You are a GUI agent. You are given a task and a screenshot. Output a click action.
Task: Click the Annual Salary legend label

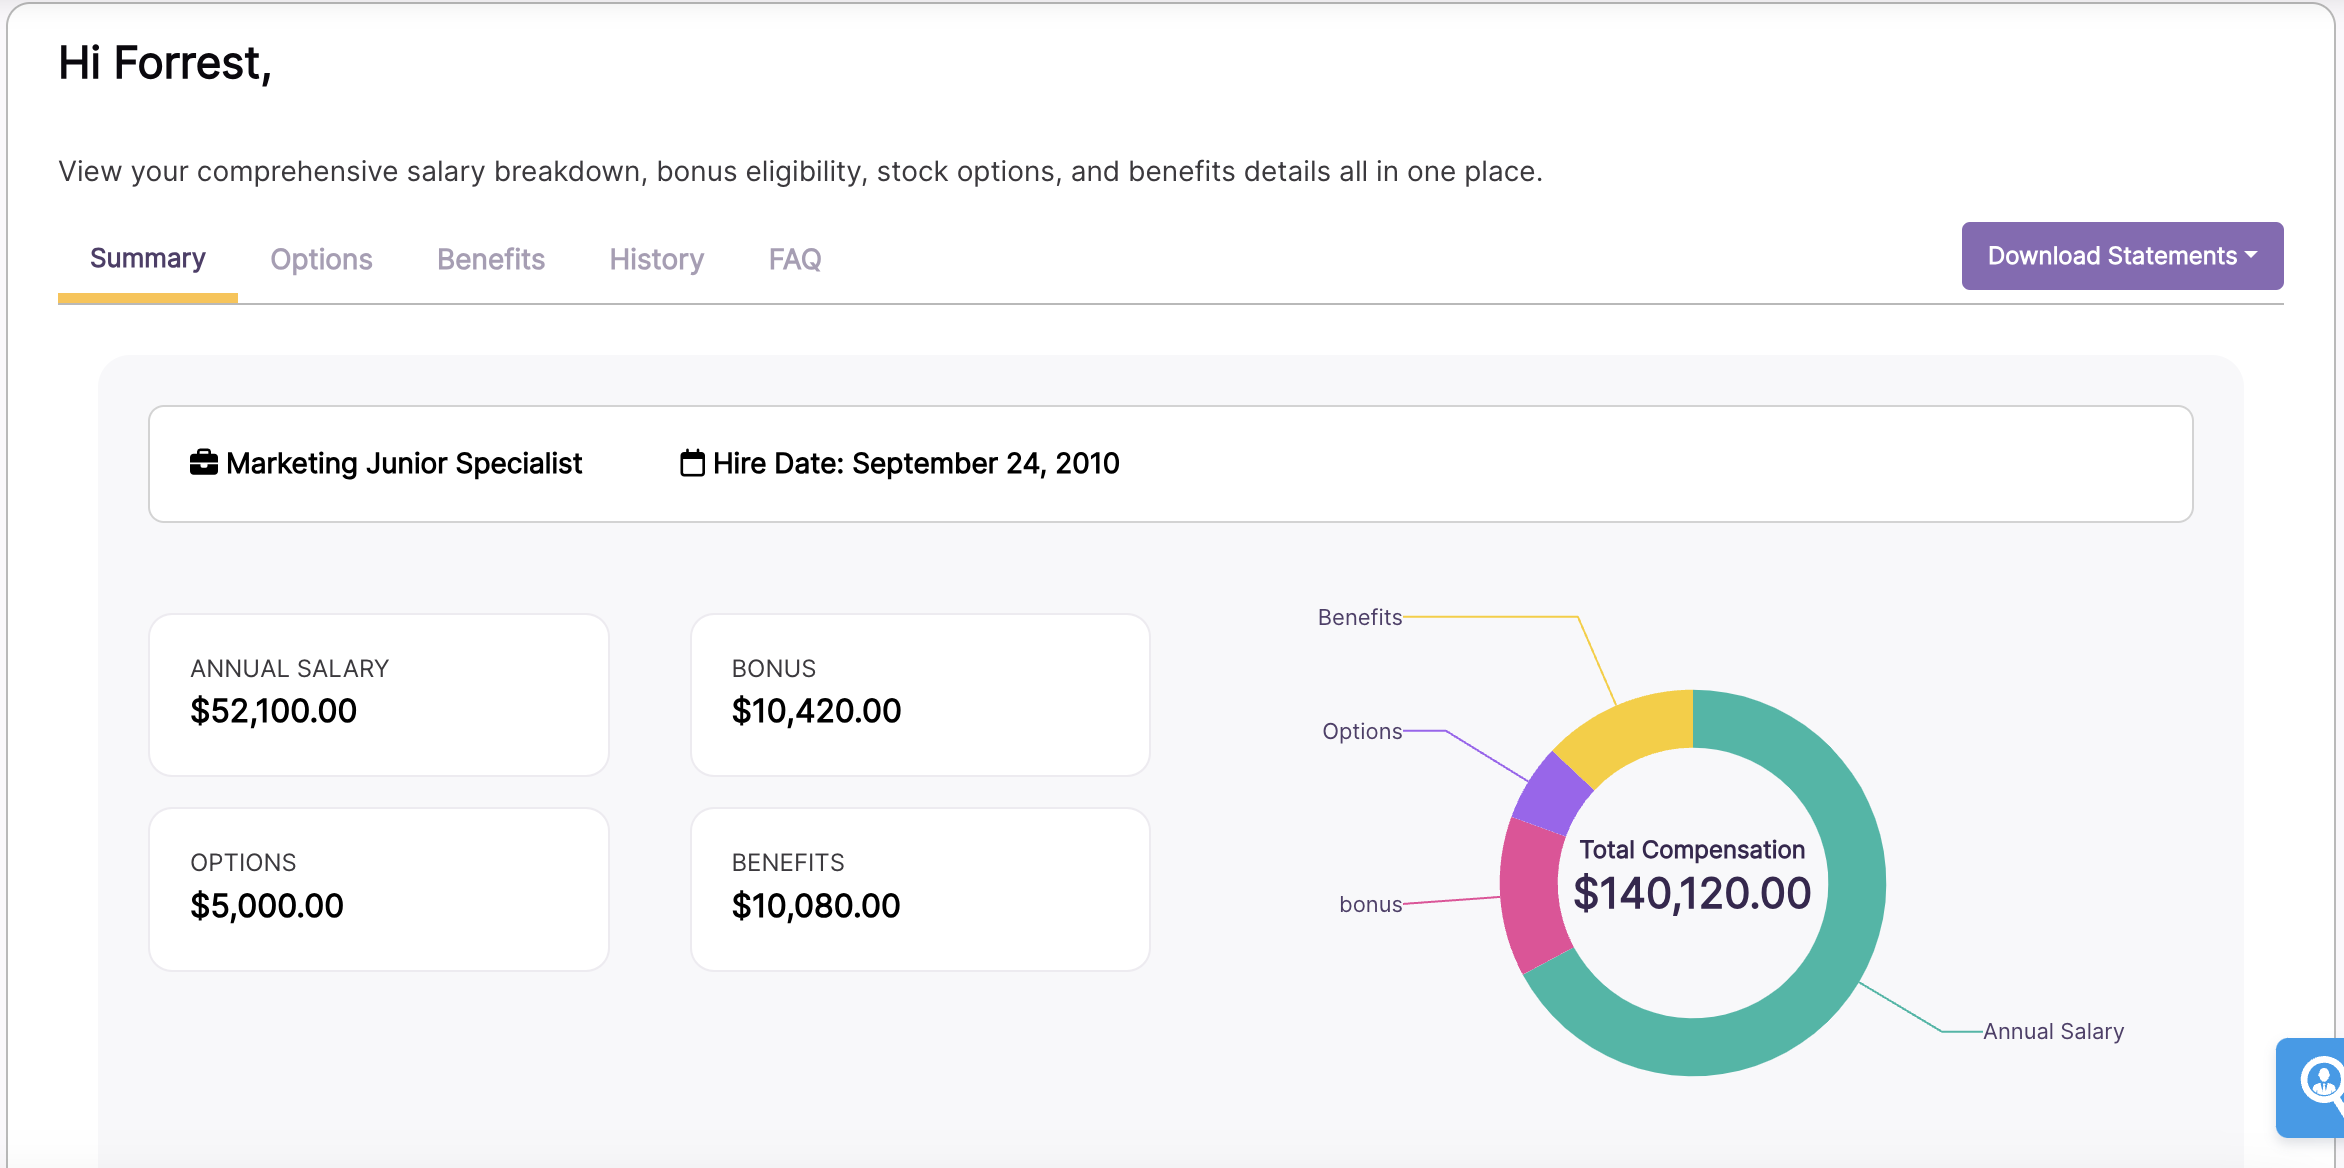[x=2052, y=1031]
